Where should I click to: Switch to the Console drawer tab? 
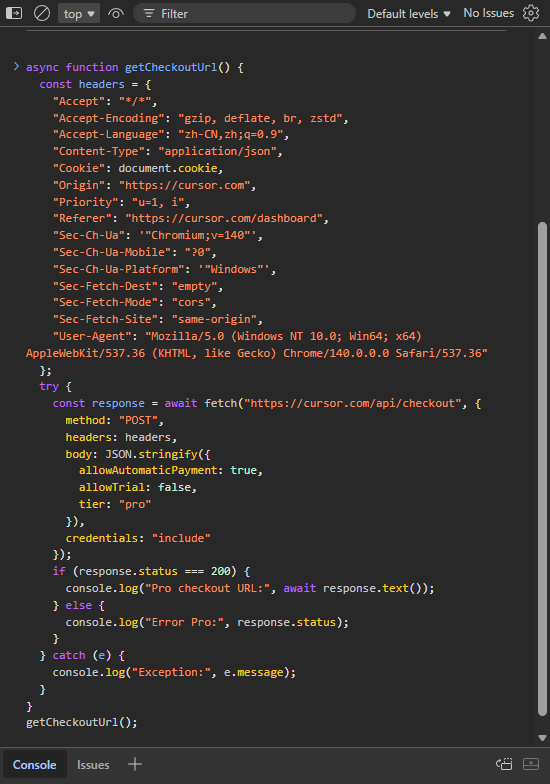(34, 764)
